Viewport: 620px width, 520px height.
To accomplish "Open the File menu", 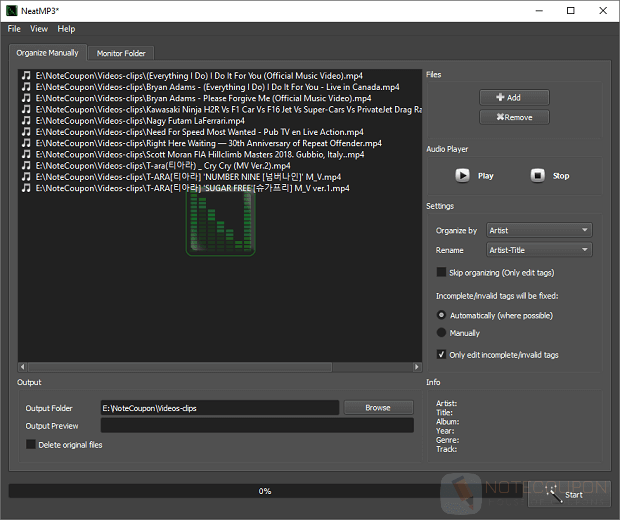I will (x=14, y=29).
